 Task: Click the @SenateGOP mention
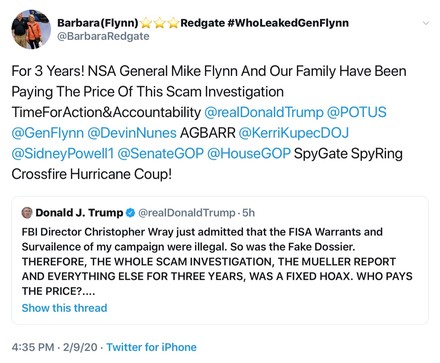point(160,154)
